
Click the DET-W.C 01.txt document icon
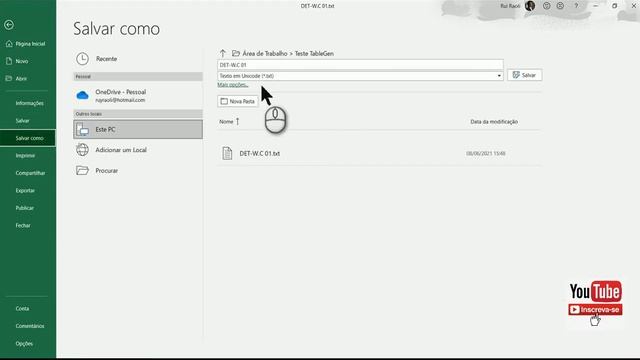coord(227,153)
